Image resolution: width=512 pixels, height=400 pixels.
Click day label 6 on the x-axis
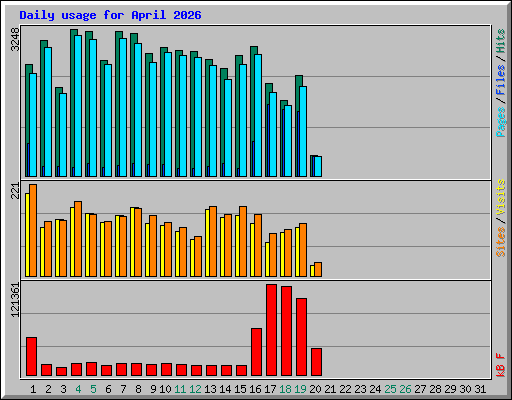[108, 389]
